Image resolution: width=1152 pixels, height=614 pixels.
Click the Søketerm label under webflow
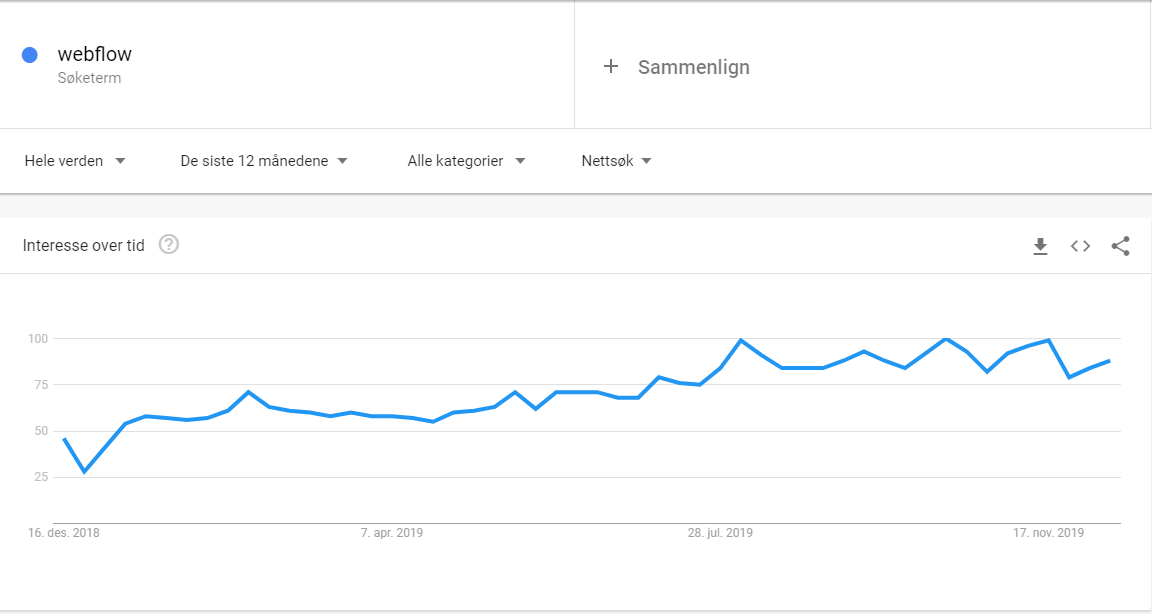[x=89, y=78]
